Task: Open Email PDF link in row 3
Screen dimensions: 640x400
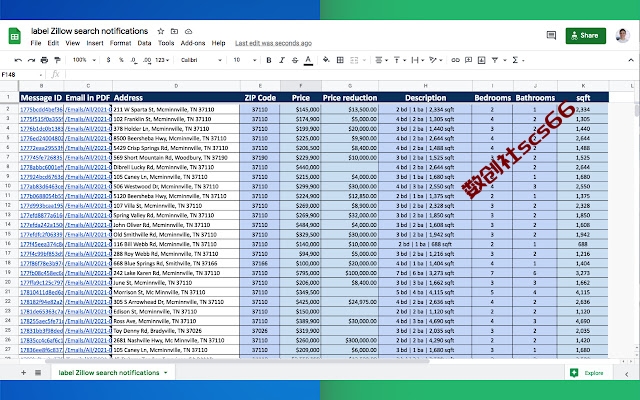Action: coord(88,119)
